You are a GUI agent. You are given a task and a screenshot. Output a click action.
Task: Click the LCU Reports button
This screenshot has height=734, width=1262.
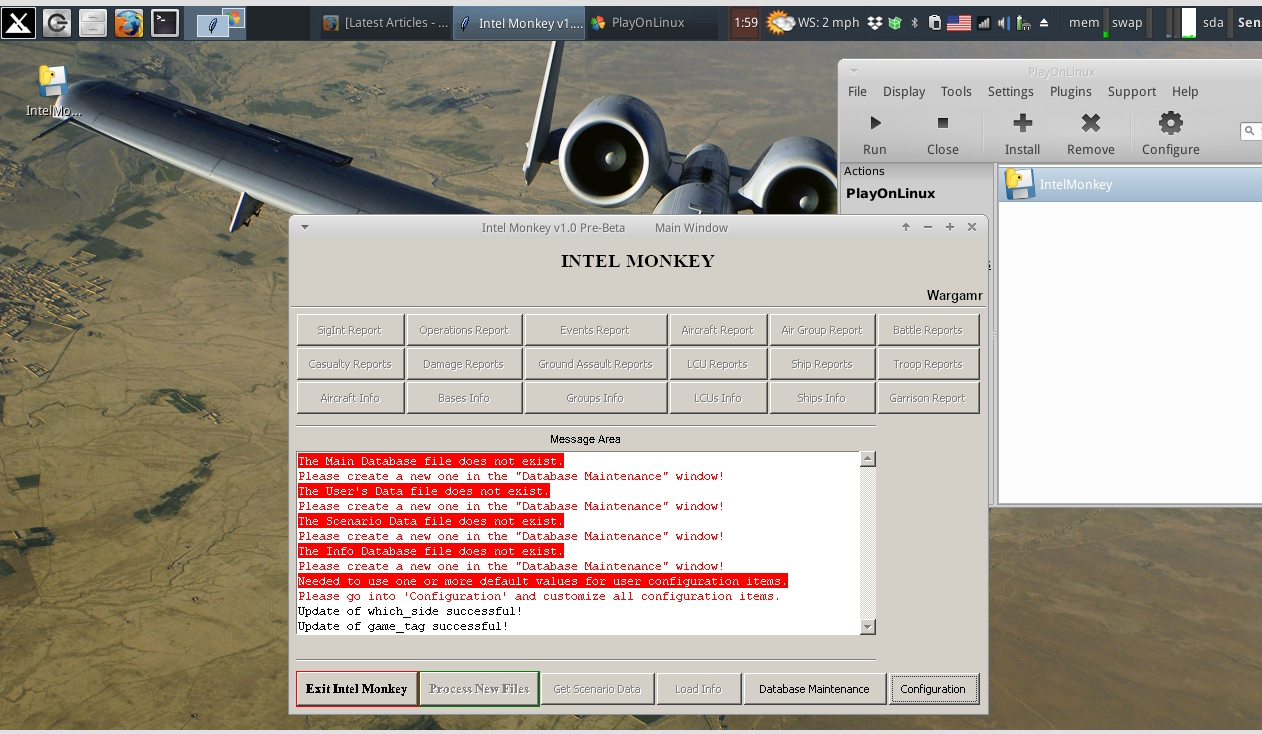[717, 364]
